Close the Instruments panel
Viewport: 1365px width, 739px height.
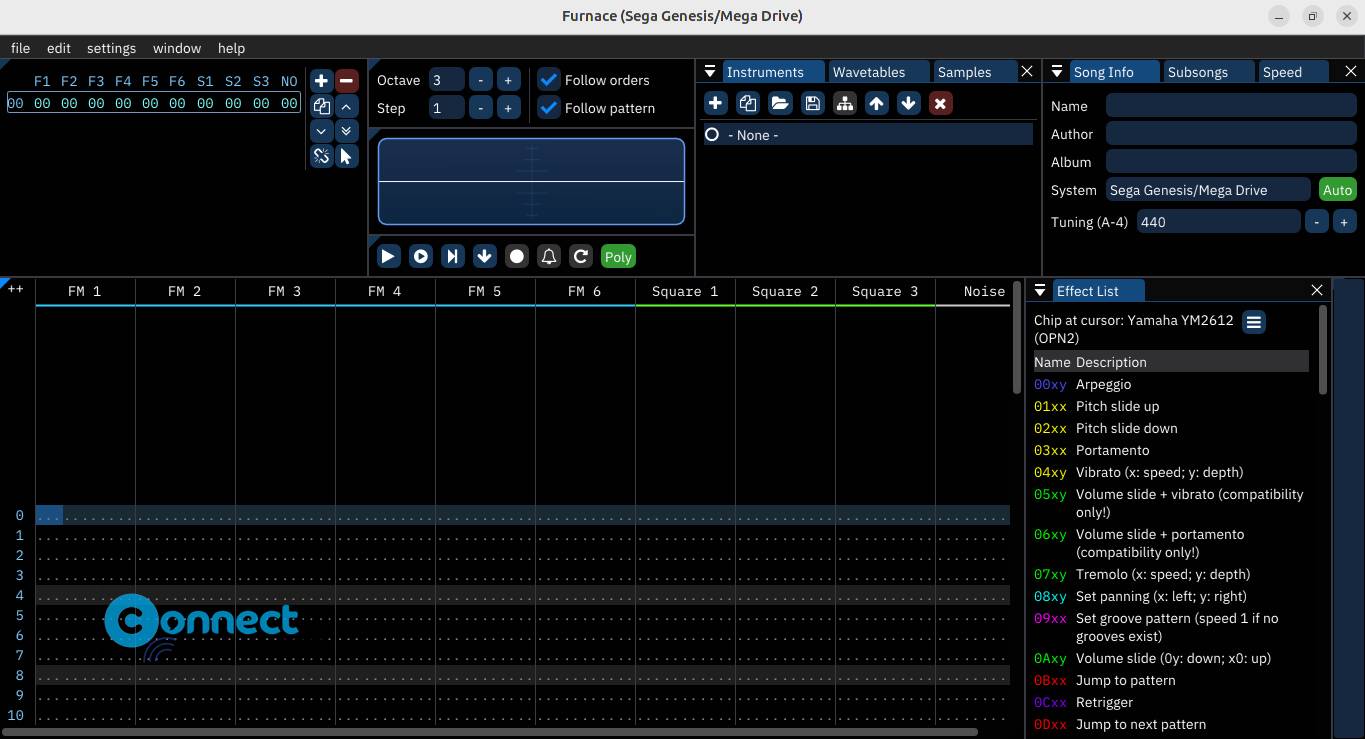tap(1027, 72)
